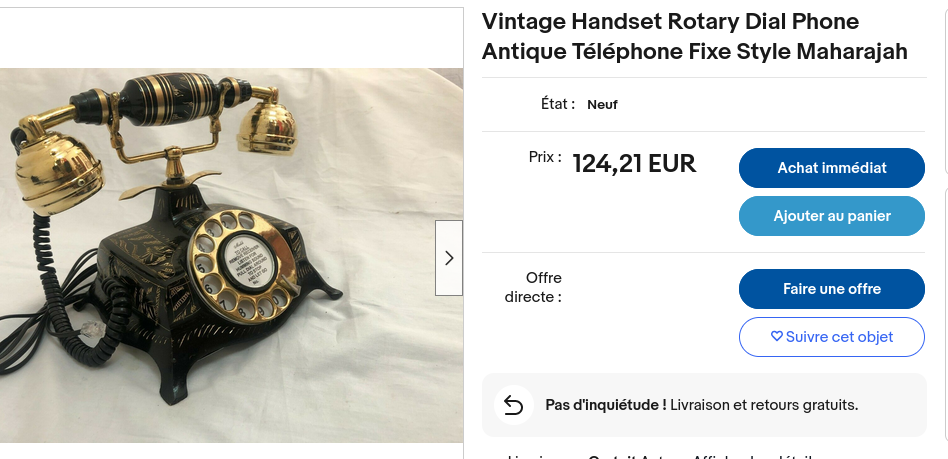Click the rotary dial in the photo

pyautogui.click(x=241, y=264)
